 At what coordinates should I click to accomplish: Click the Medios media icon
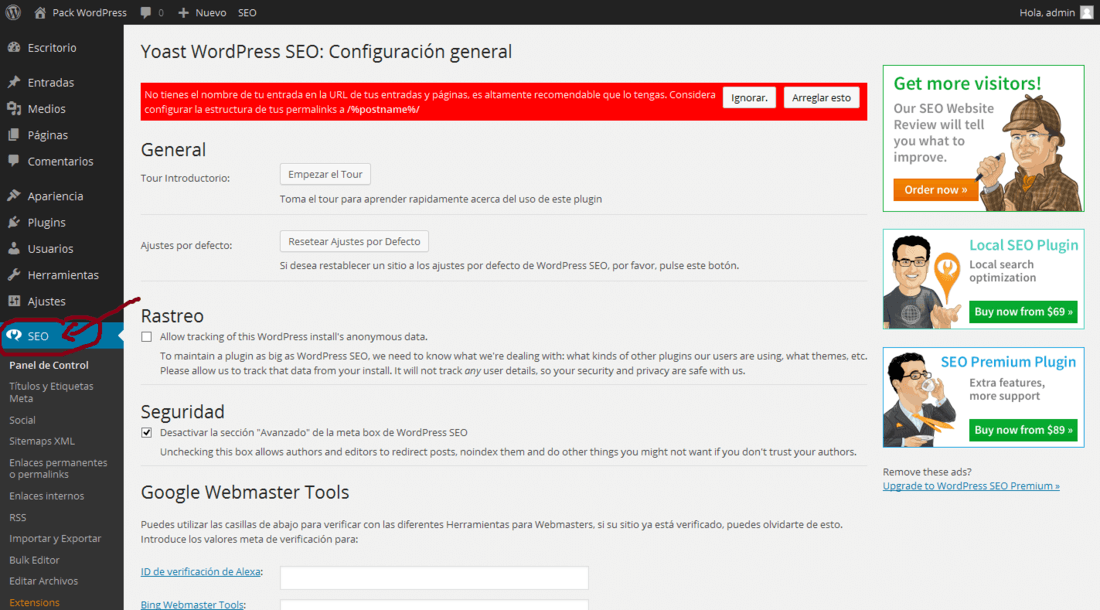pos(14,109)
